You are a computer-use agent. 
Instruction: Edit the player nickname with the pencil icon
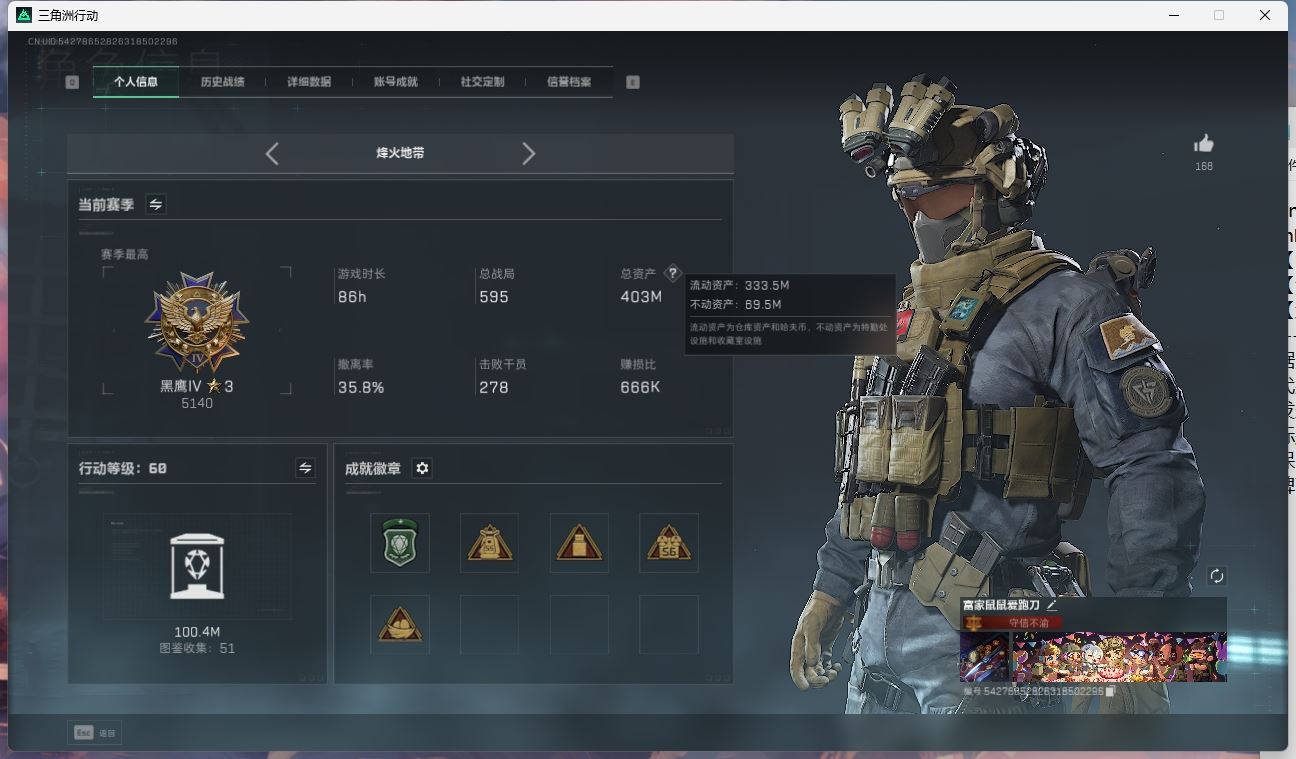(1052, 605)
